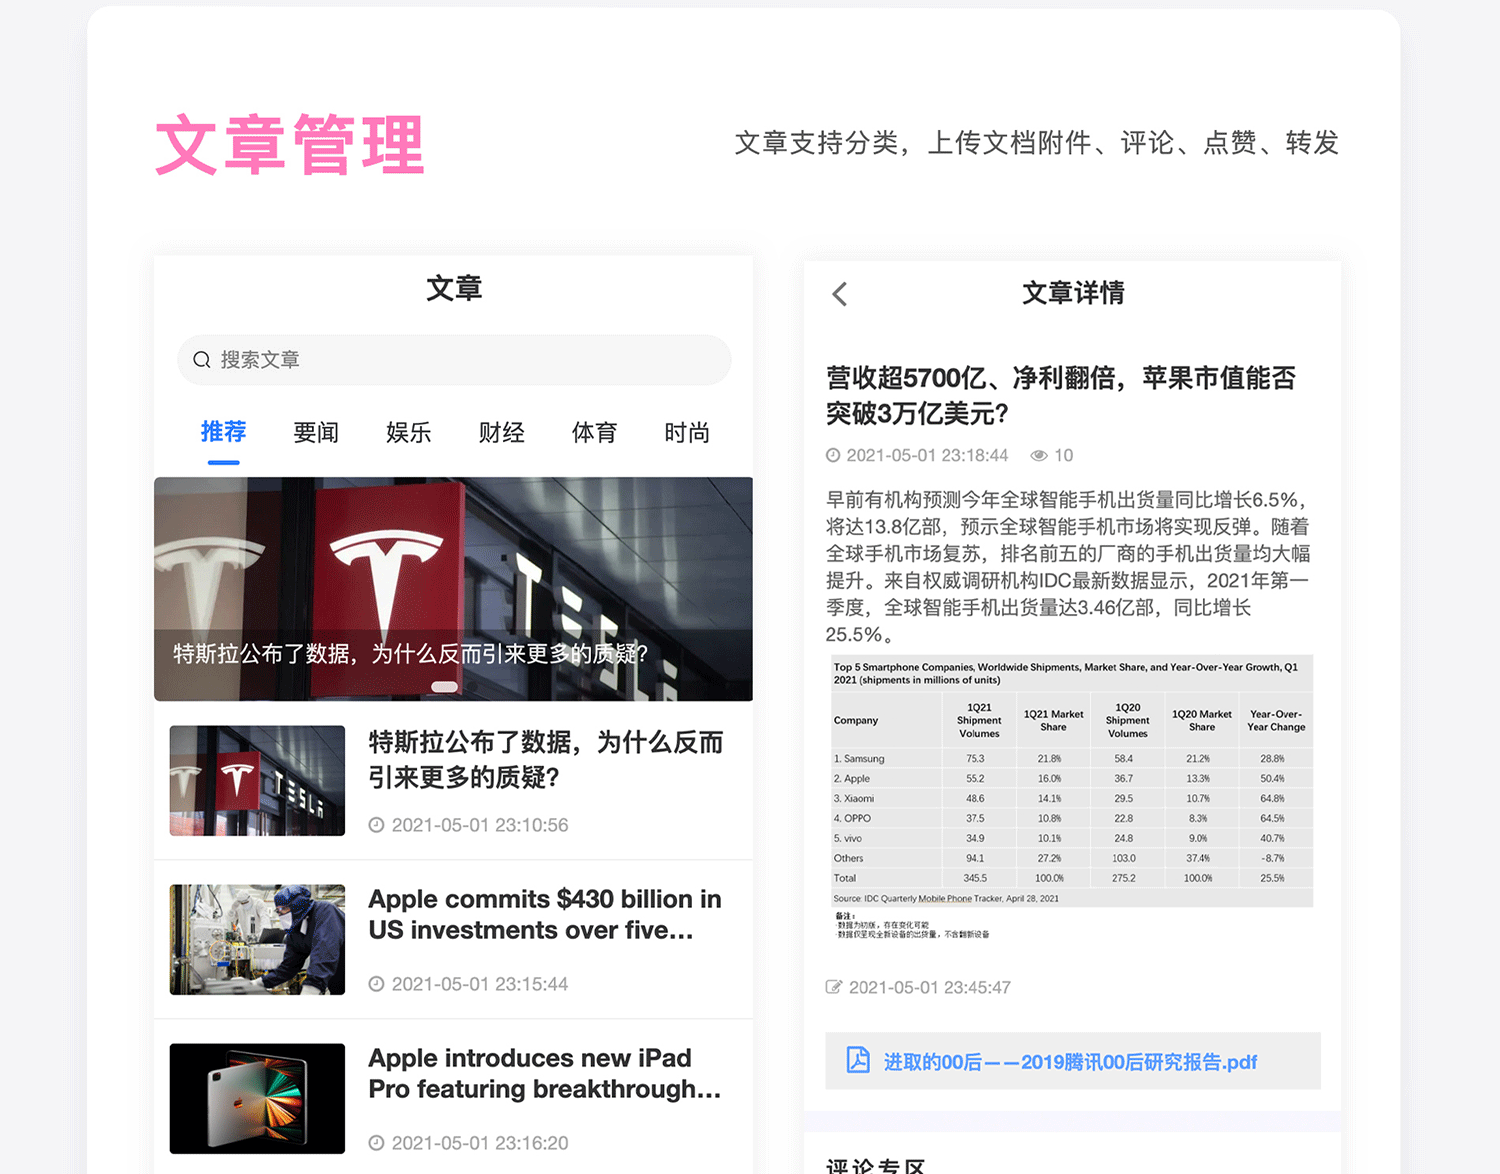
Task: Click the PDF file attachment icon
Action: point(858,1060)
